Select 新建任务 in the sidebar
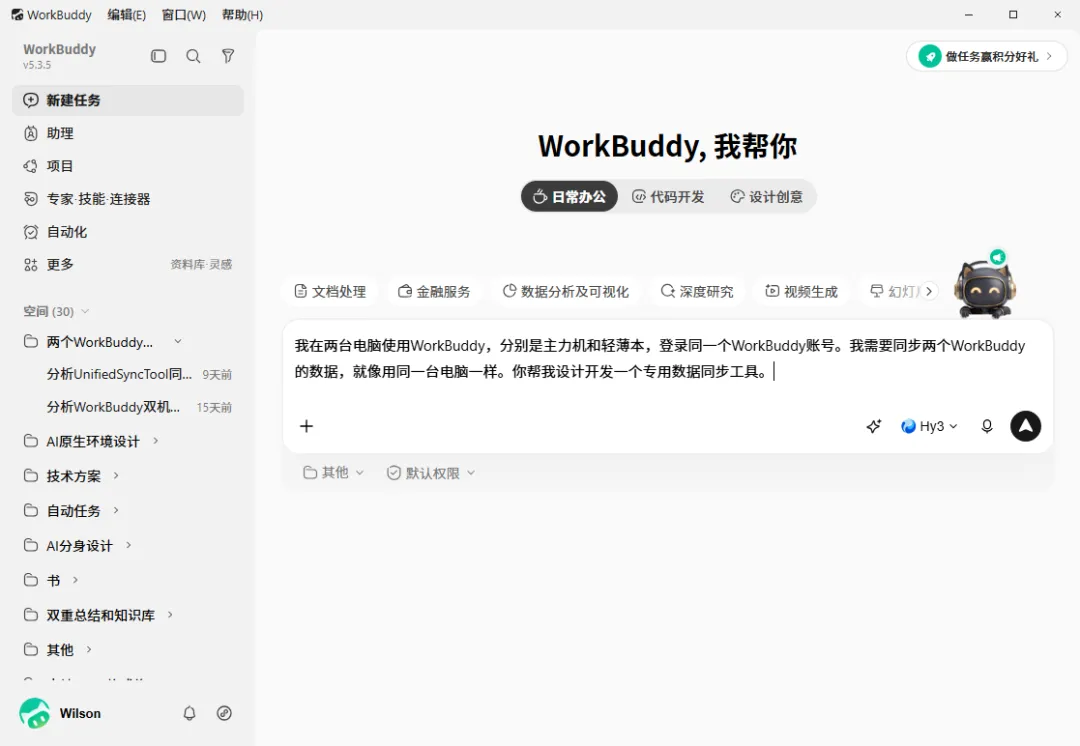 [x=128, y=101]
